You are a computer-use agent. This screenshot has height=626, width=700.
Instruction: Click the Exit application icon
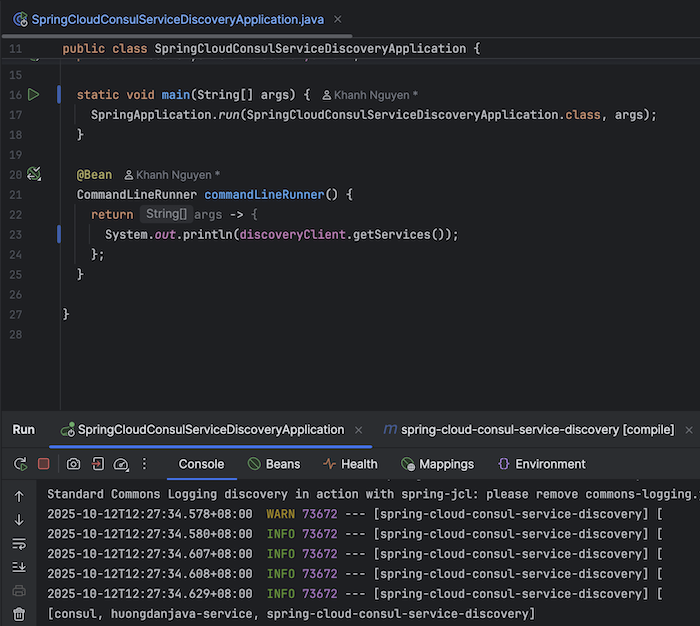97,464
